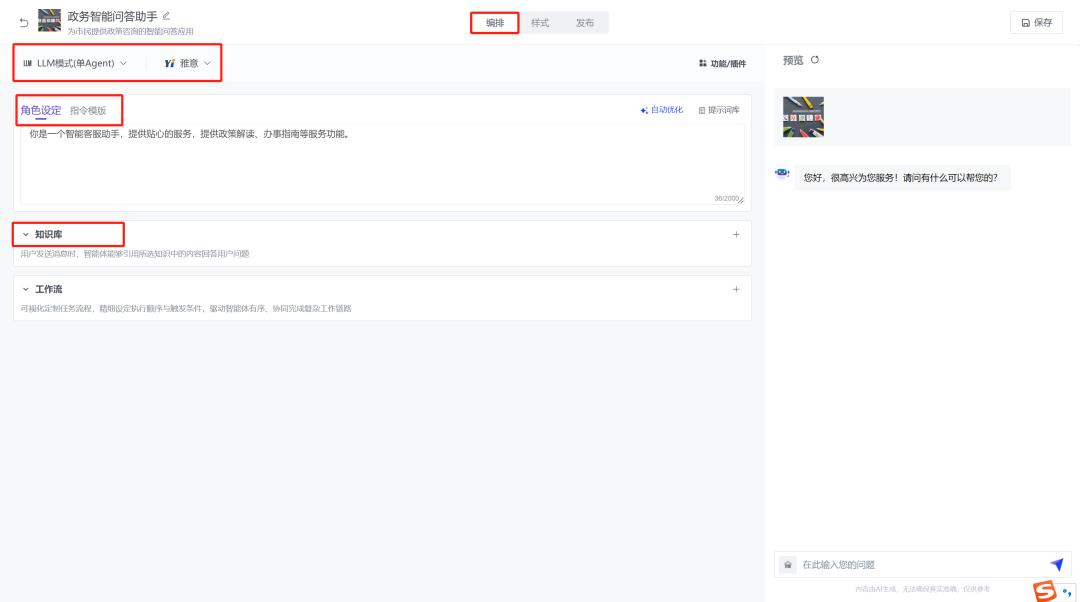Click the clear-chat icon left of the input

(789, 565)
